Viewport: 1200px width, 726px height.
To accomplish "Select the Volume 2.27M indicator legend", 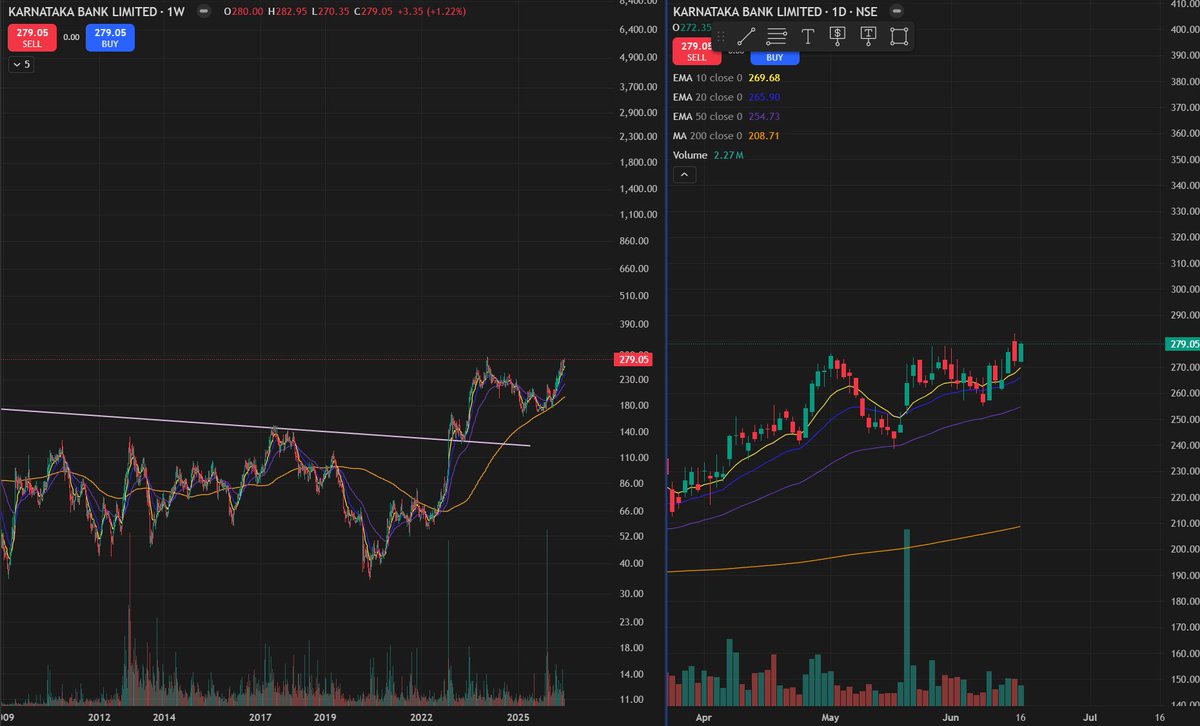I will coord(708,155).
